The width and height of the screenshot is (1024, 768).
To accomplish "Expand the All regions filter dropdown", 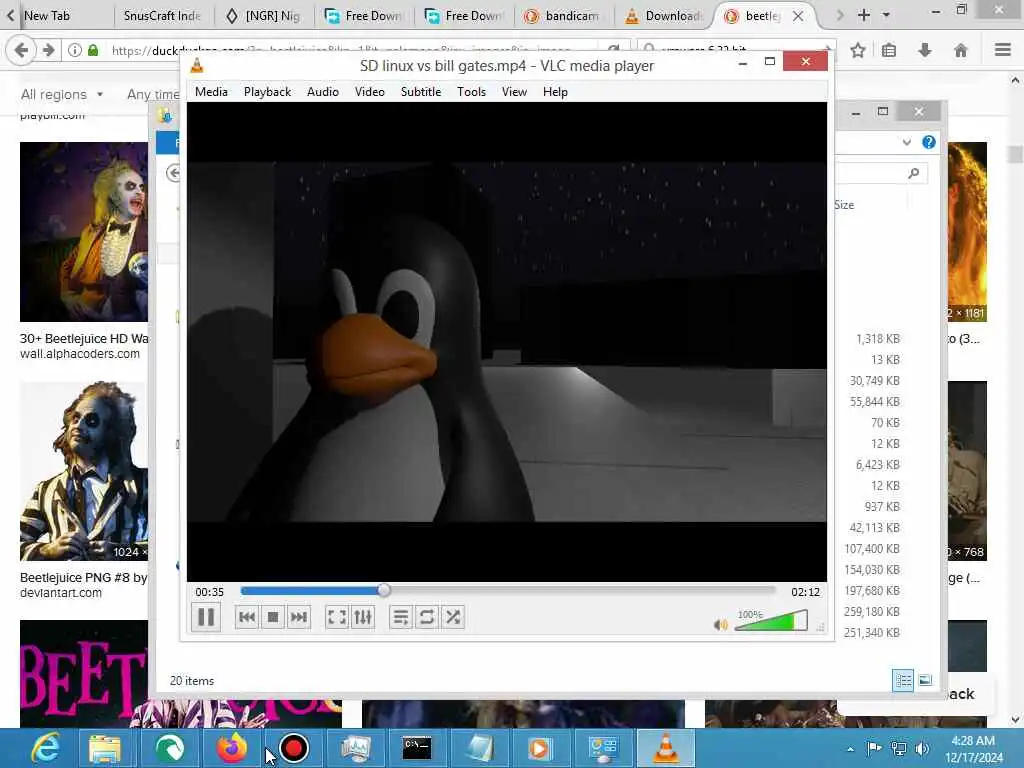I will tap(62, 95).
